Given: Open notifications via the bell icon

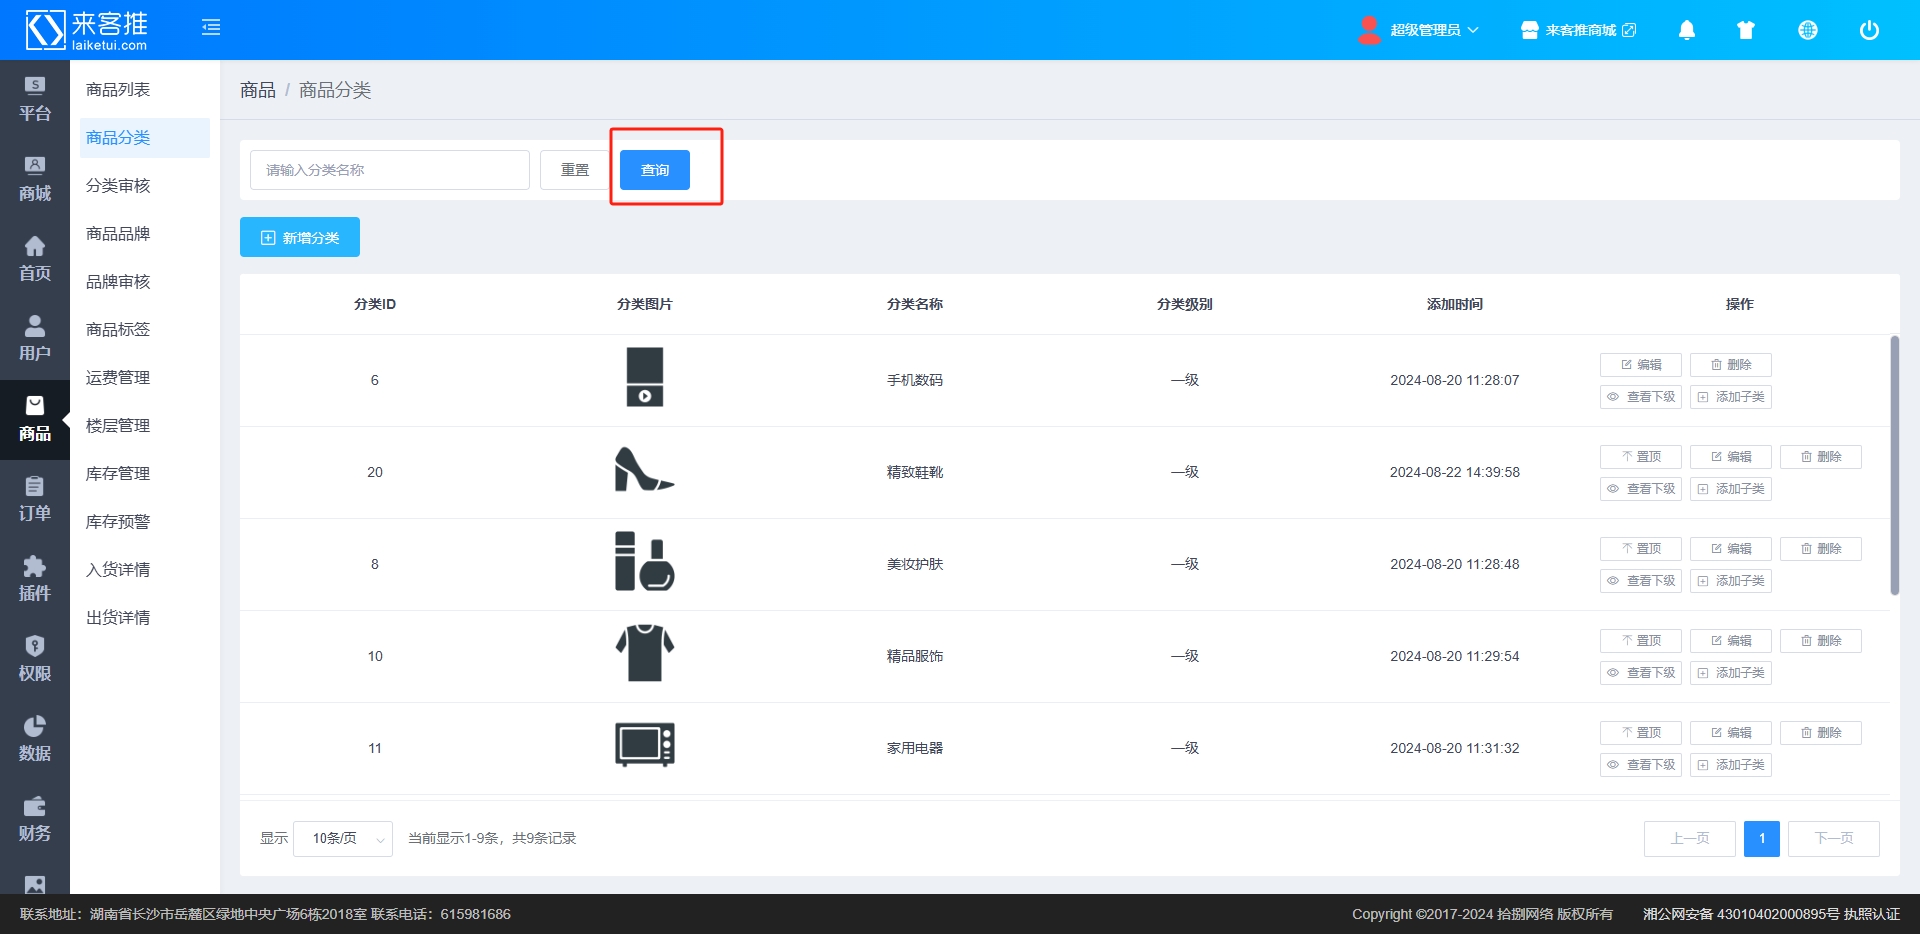Looking at the screenshot, I should point(1686,30).
